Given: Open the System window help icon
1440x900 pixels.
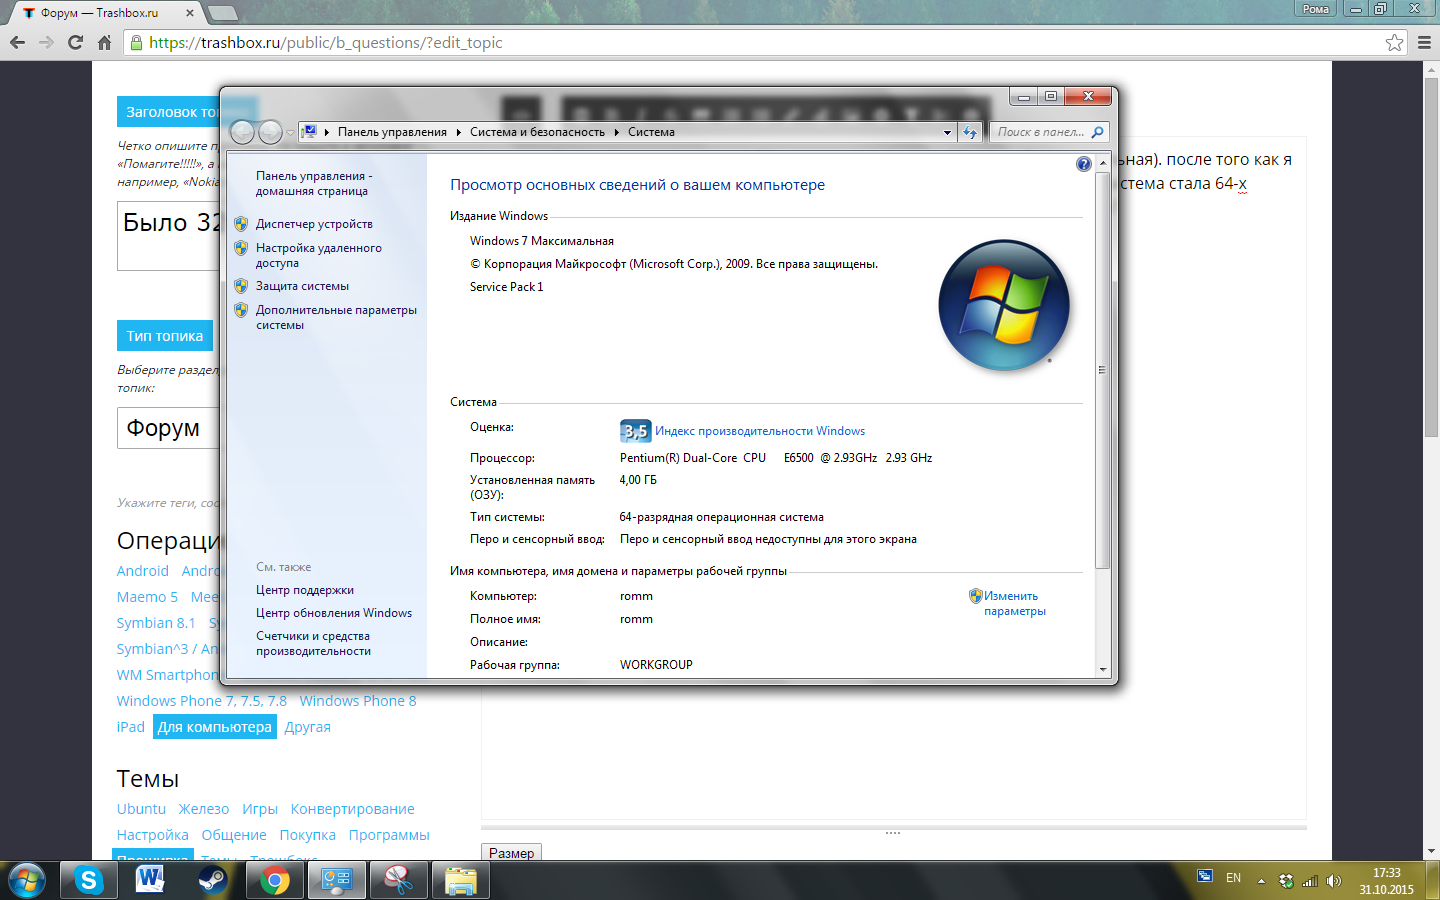Looking at the screenshot, I should point(1083,164).
